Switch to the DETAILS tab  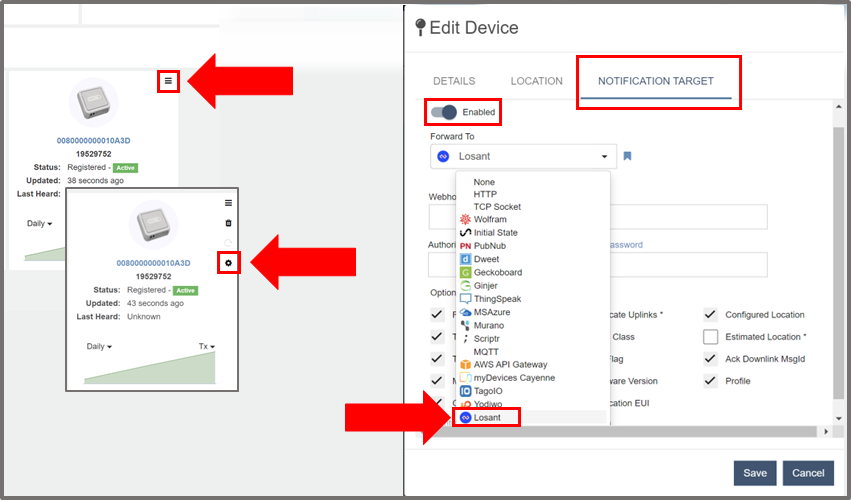(454, 81)
